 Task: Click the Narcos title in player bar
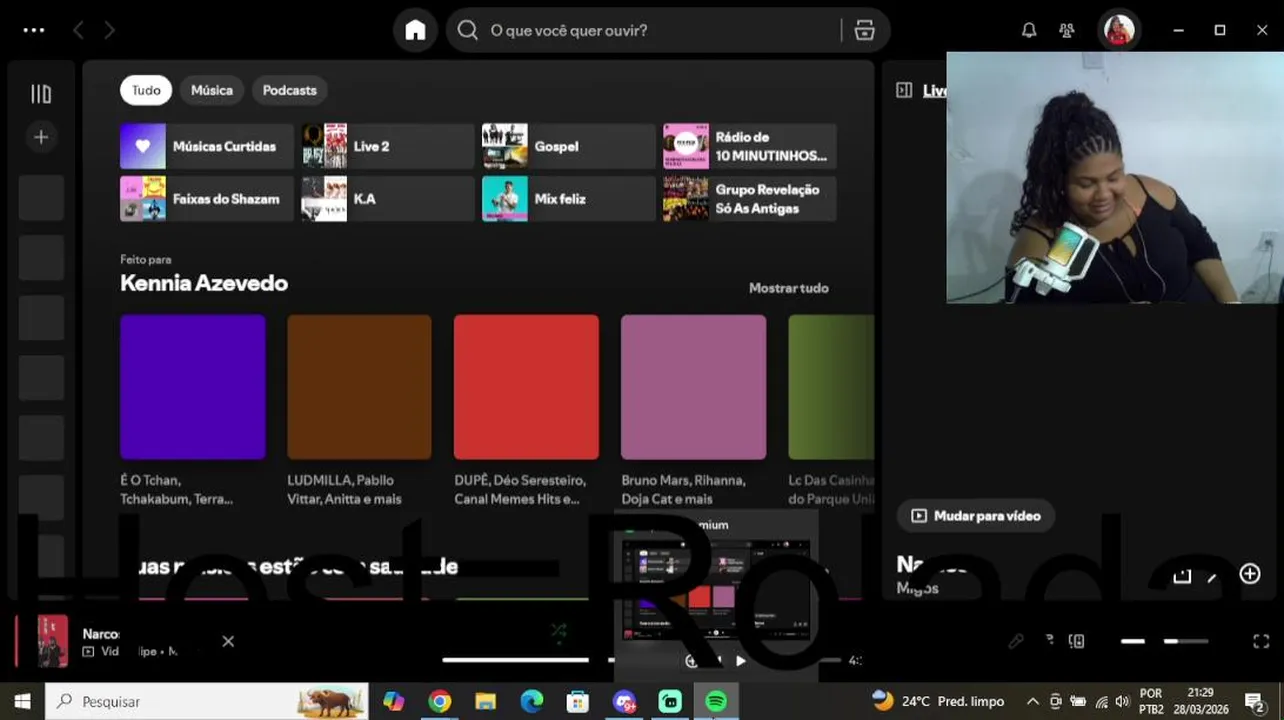101,633
